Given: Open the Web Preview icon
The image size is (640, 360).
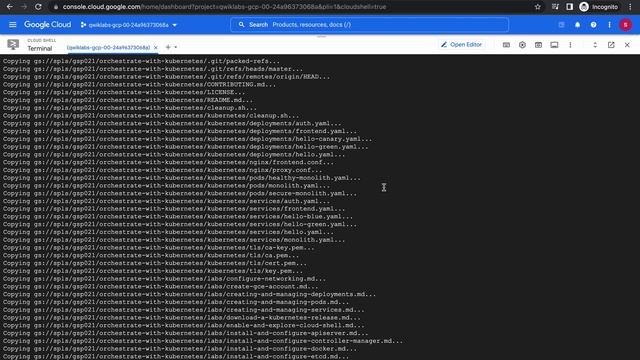Looking at the screenshot, I should point(538,45).
